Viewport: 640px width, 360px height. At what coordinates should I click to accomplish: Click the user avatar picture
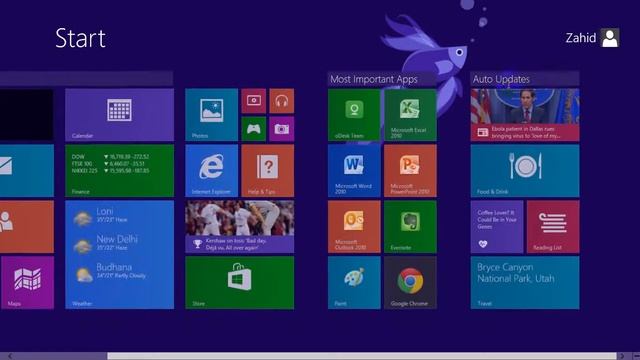pos(610,38)
